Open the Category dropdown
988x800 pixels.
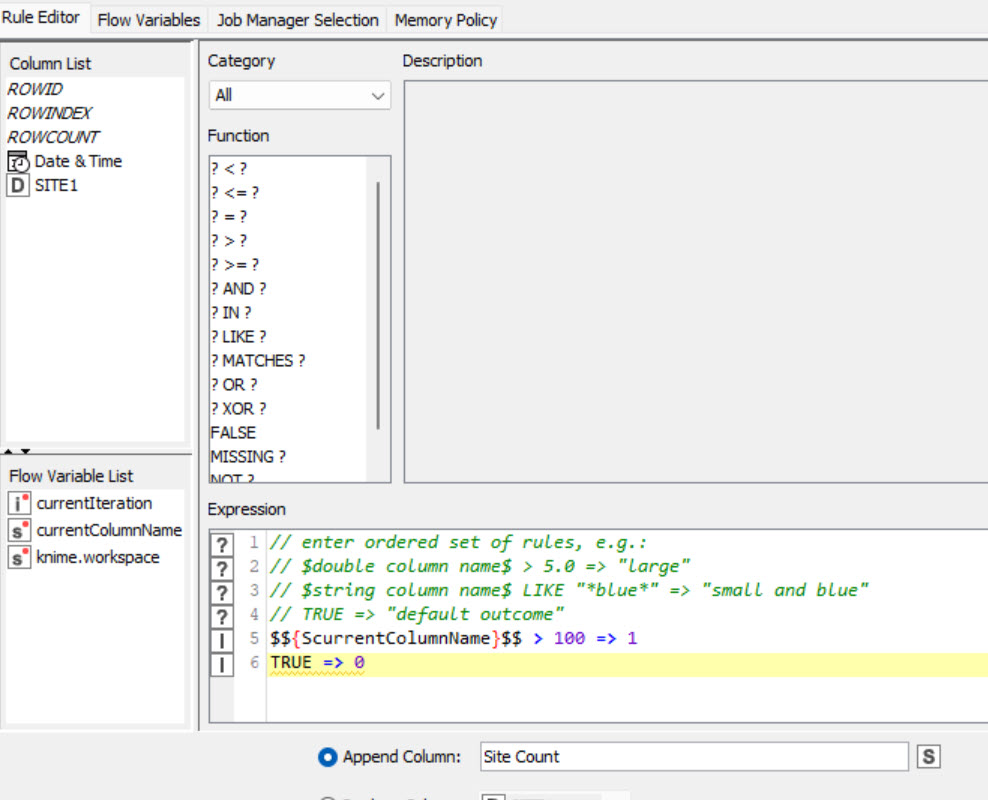[x=299, y=95]
